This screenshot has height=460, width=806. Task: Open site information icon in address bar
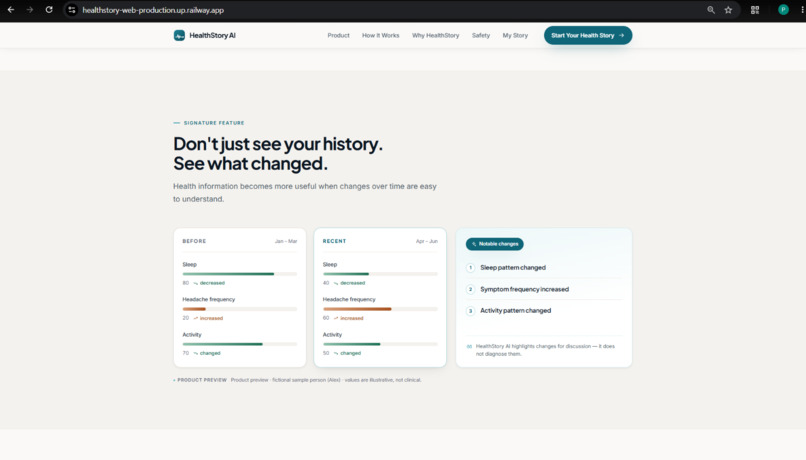71,10
